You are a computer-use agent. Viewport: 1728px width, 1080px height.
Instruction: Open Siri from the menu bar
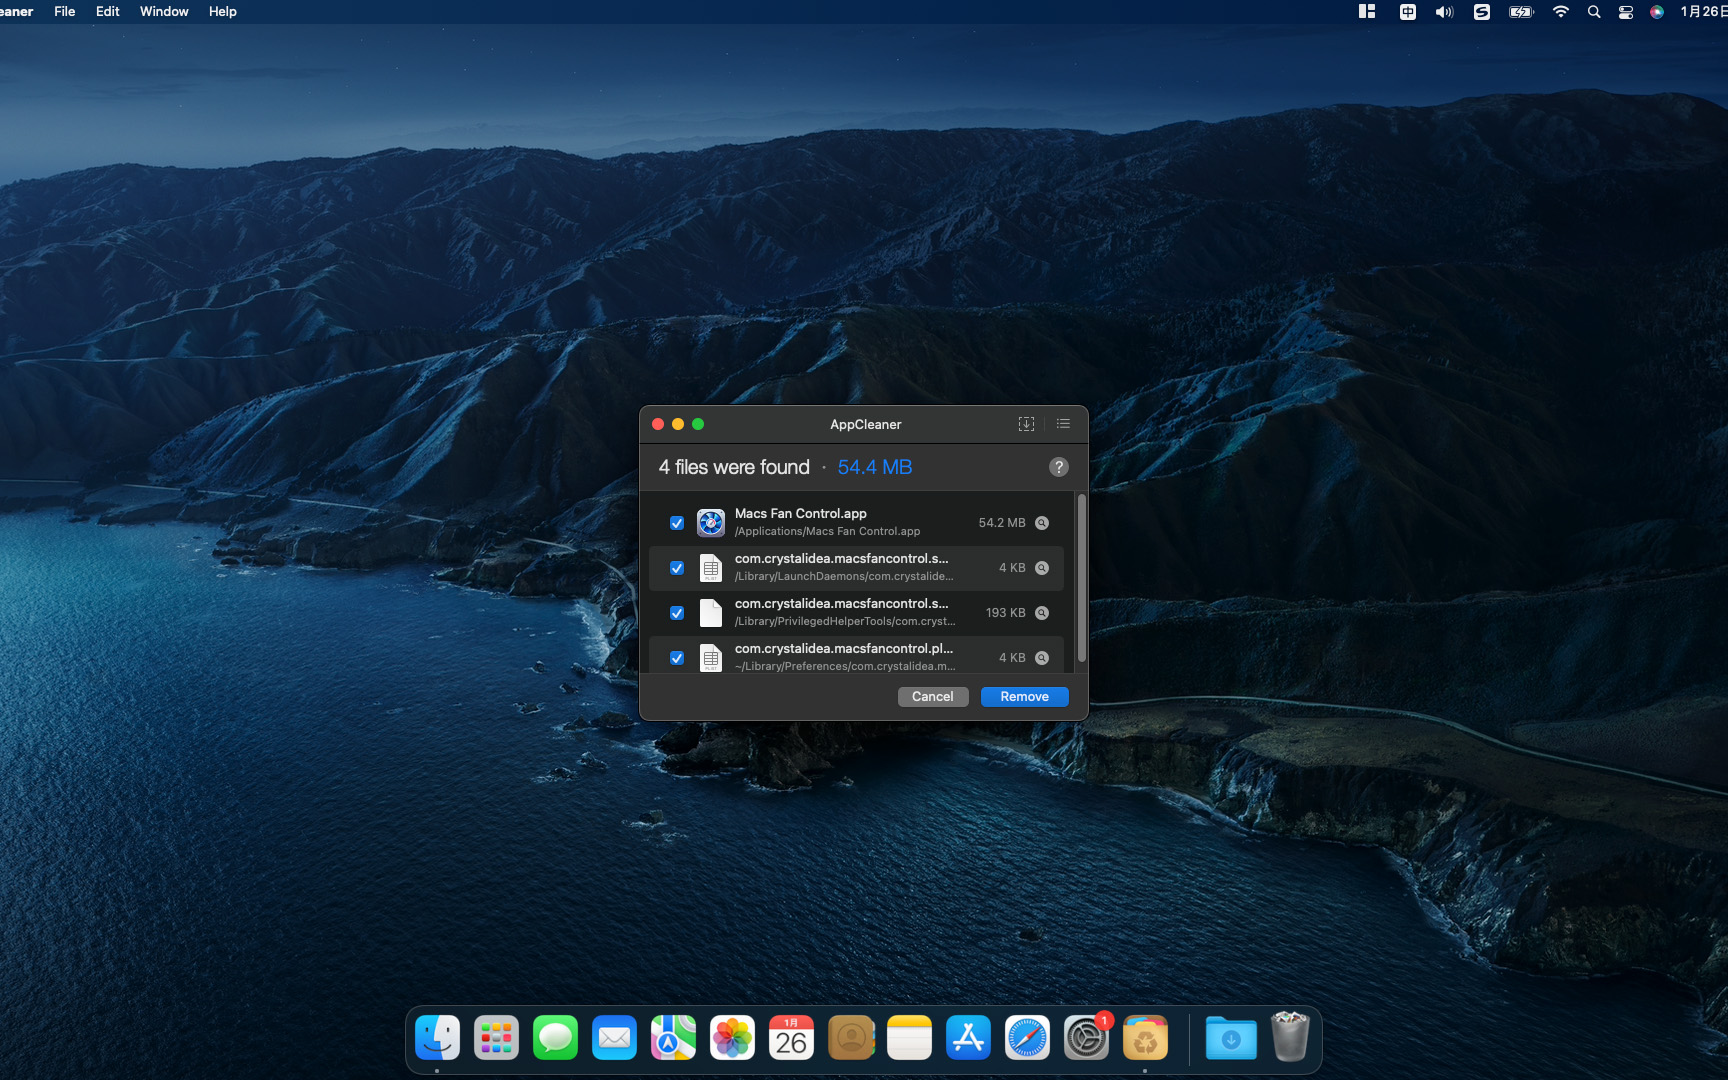pyautogui.click(x=1657, y=12)
